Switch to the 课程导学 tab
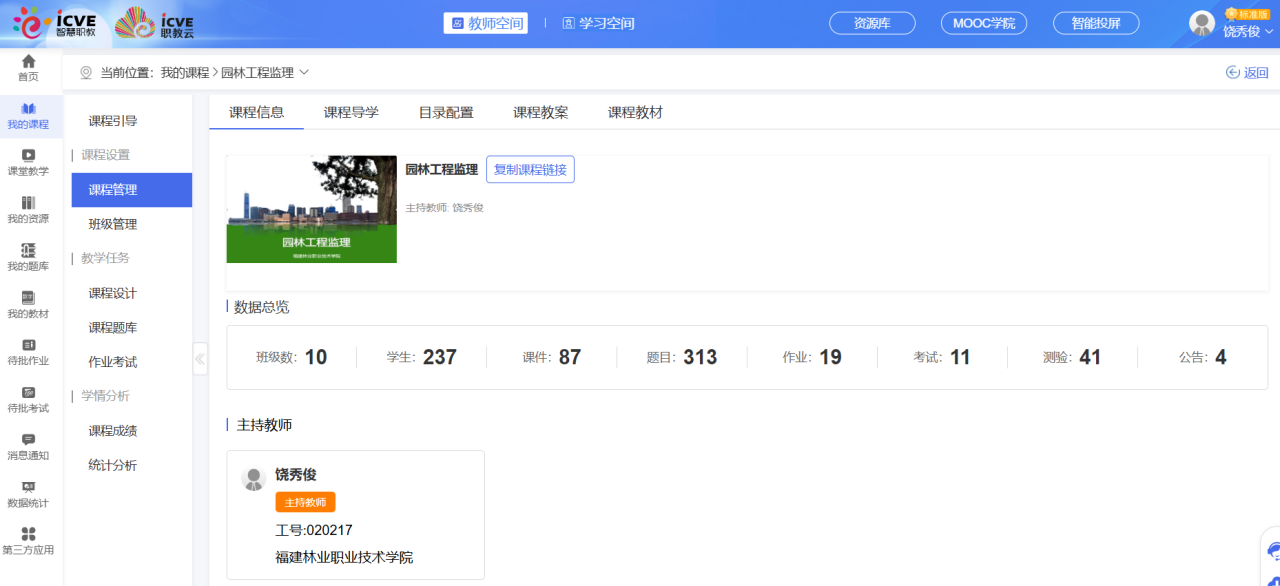Screen dimensions: 1280x586 (351, 113)
